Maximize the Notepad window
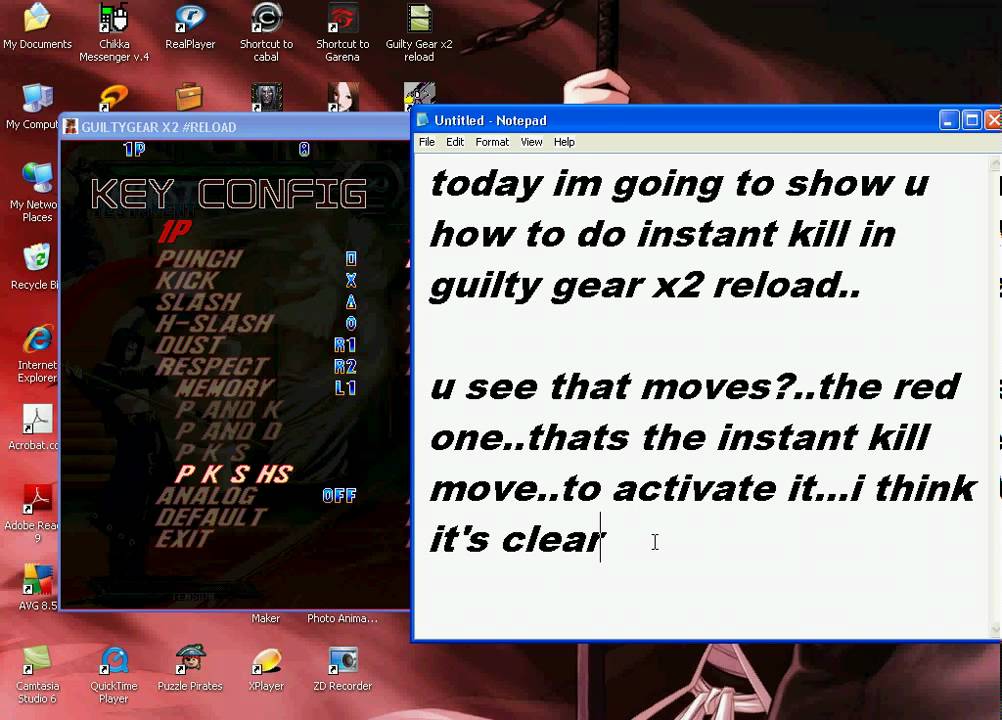 [971, 120]
